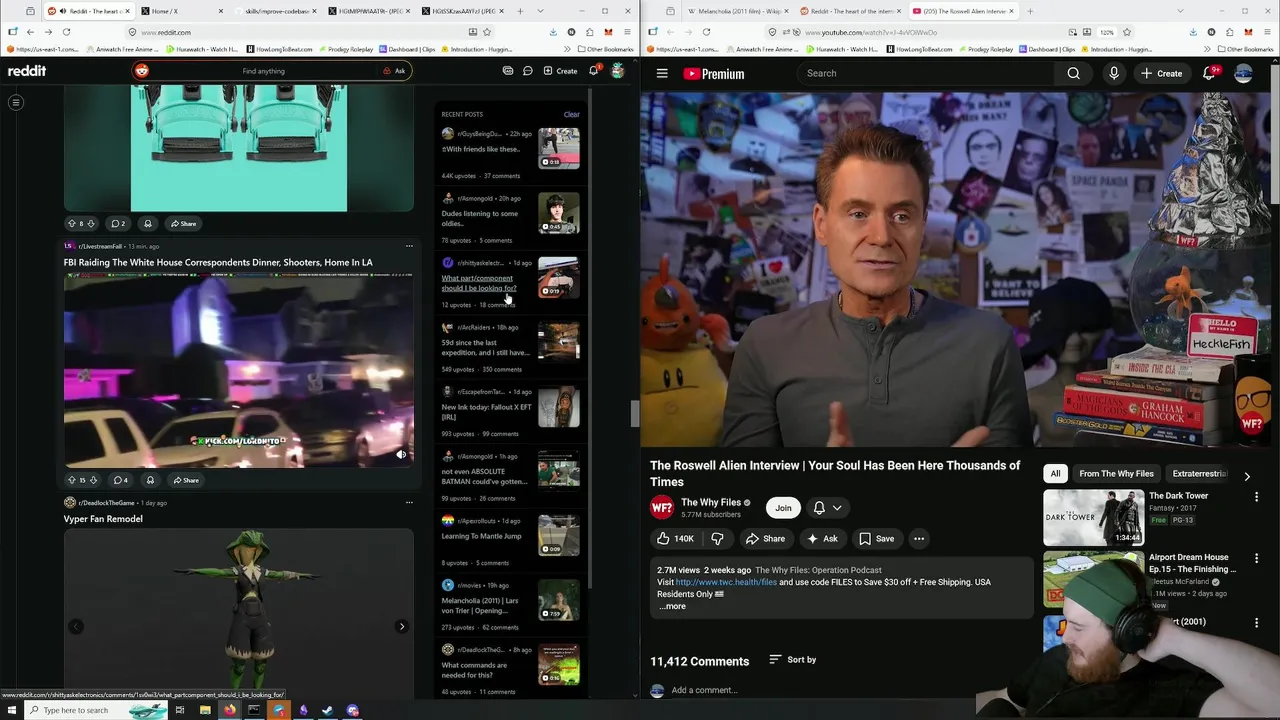1280x720 pixels.
Task: Open options for The Dark Tower recommendation
Action: pyautogui.click(x=1257, y=497)
